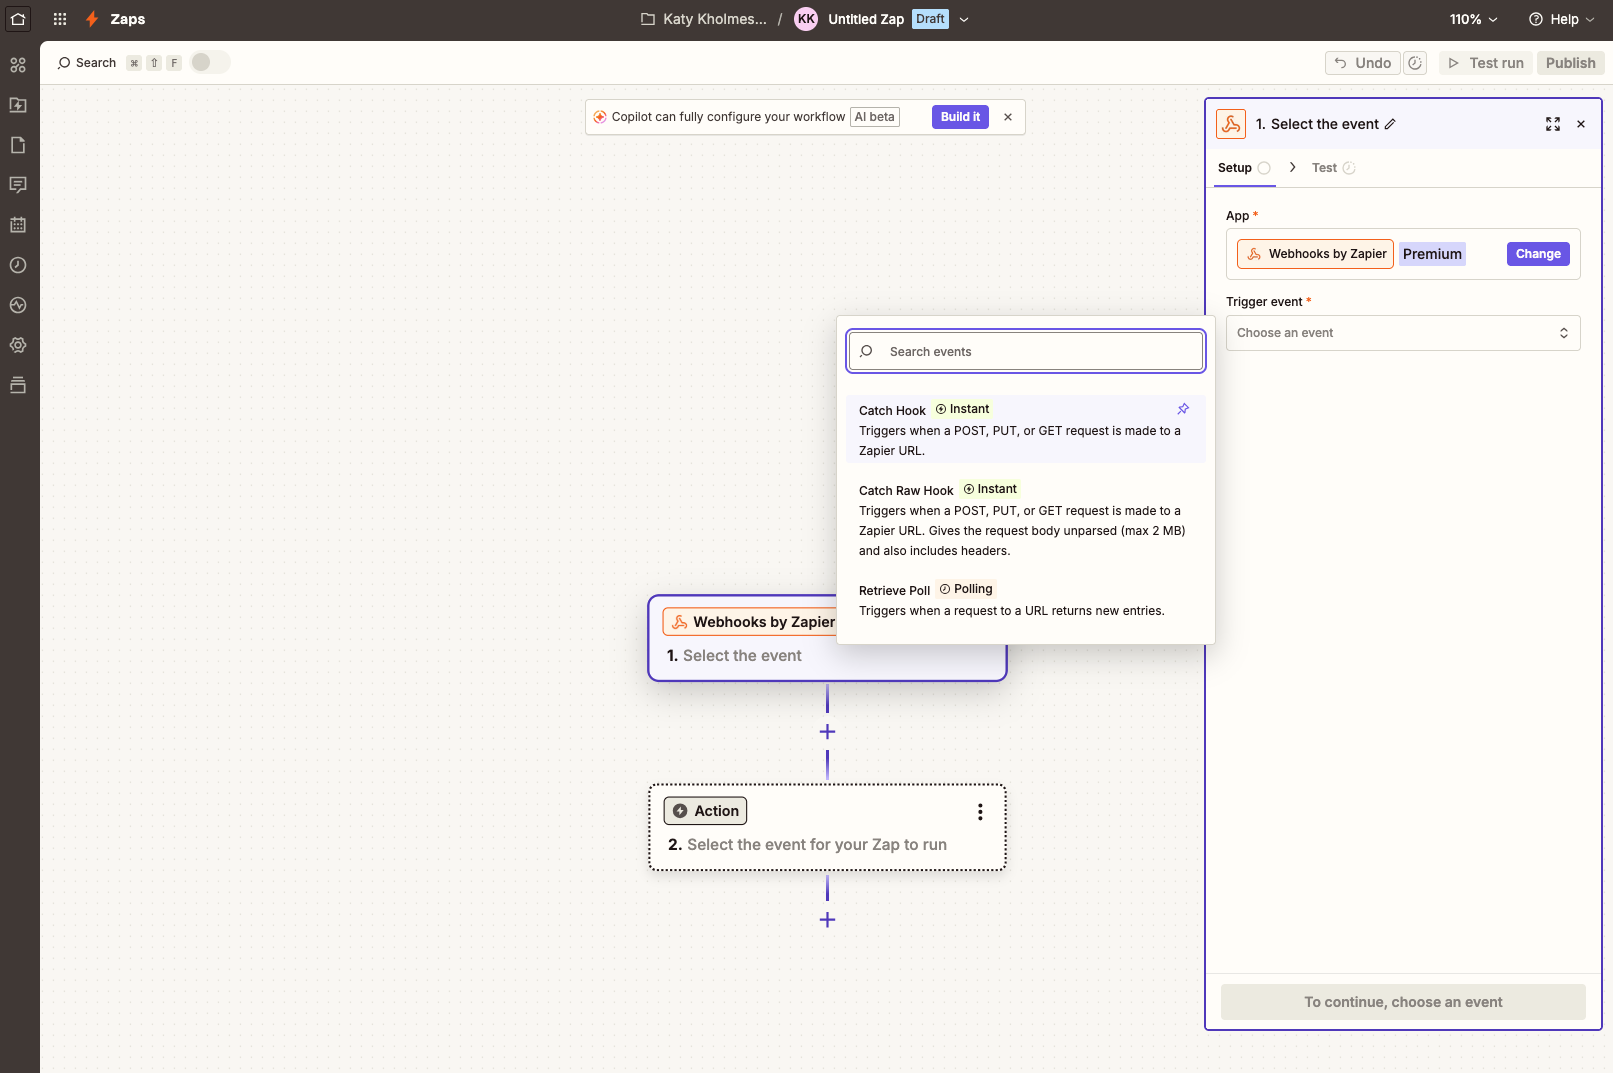This screenshot has height=1073, width=1613.
Task: Open the calendar schedule sidebar icon
Action: pos(18,225)
